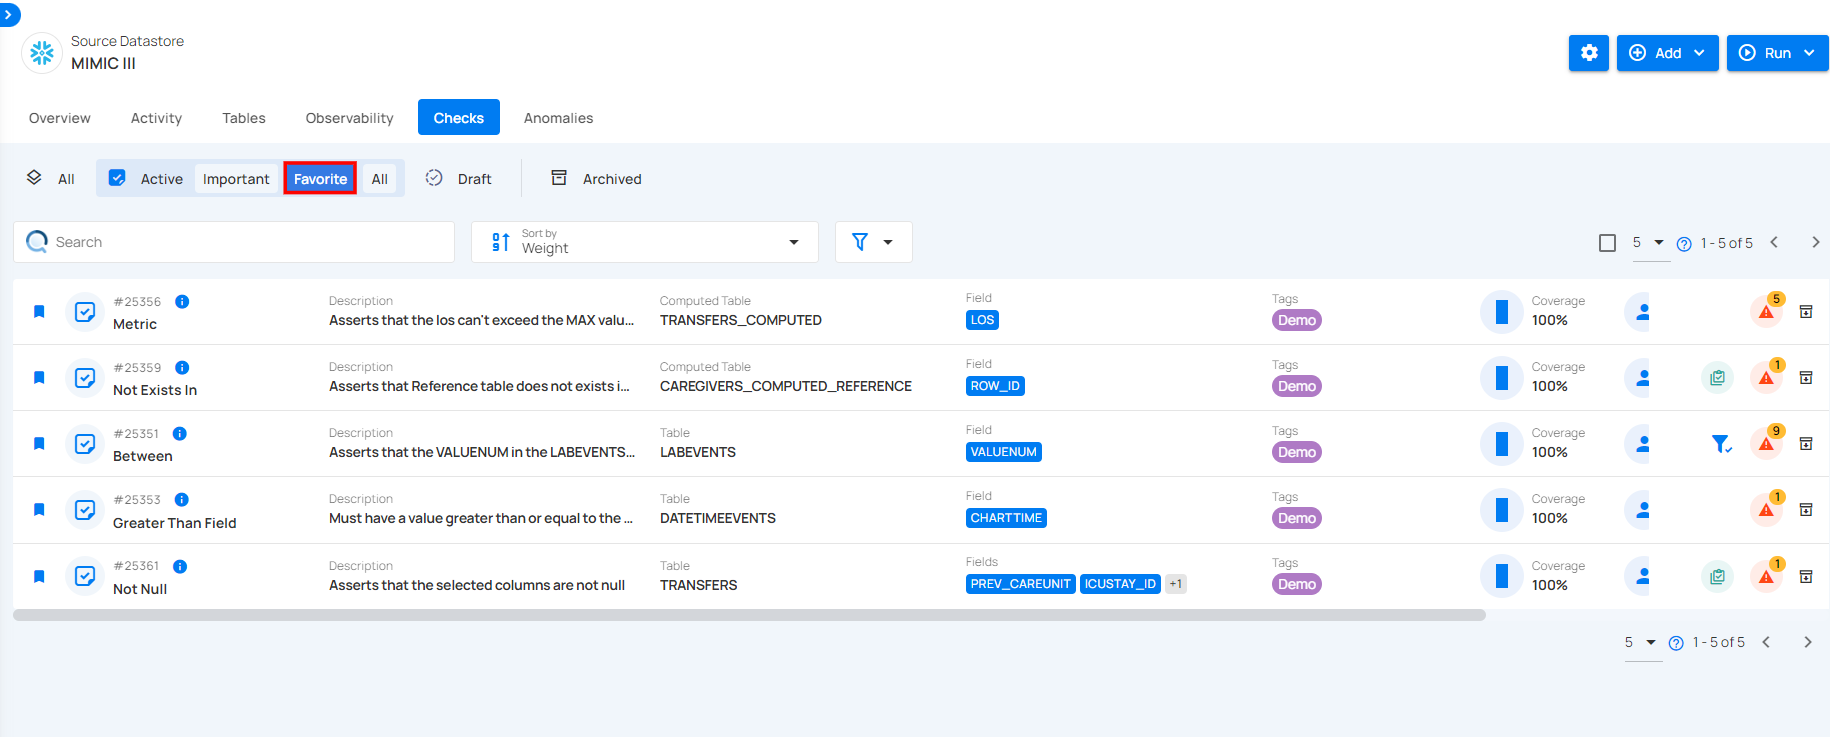The width and height of the screenshot is (1830, 737).
Task: Click the coverage bar on Between row
Action: click(x=1501, y=443)
